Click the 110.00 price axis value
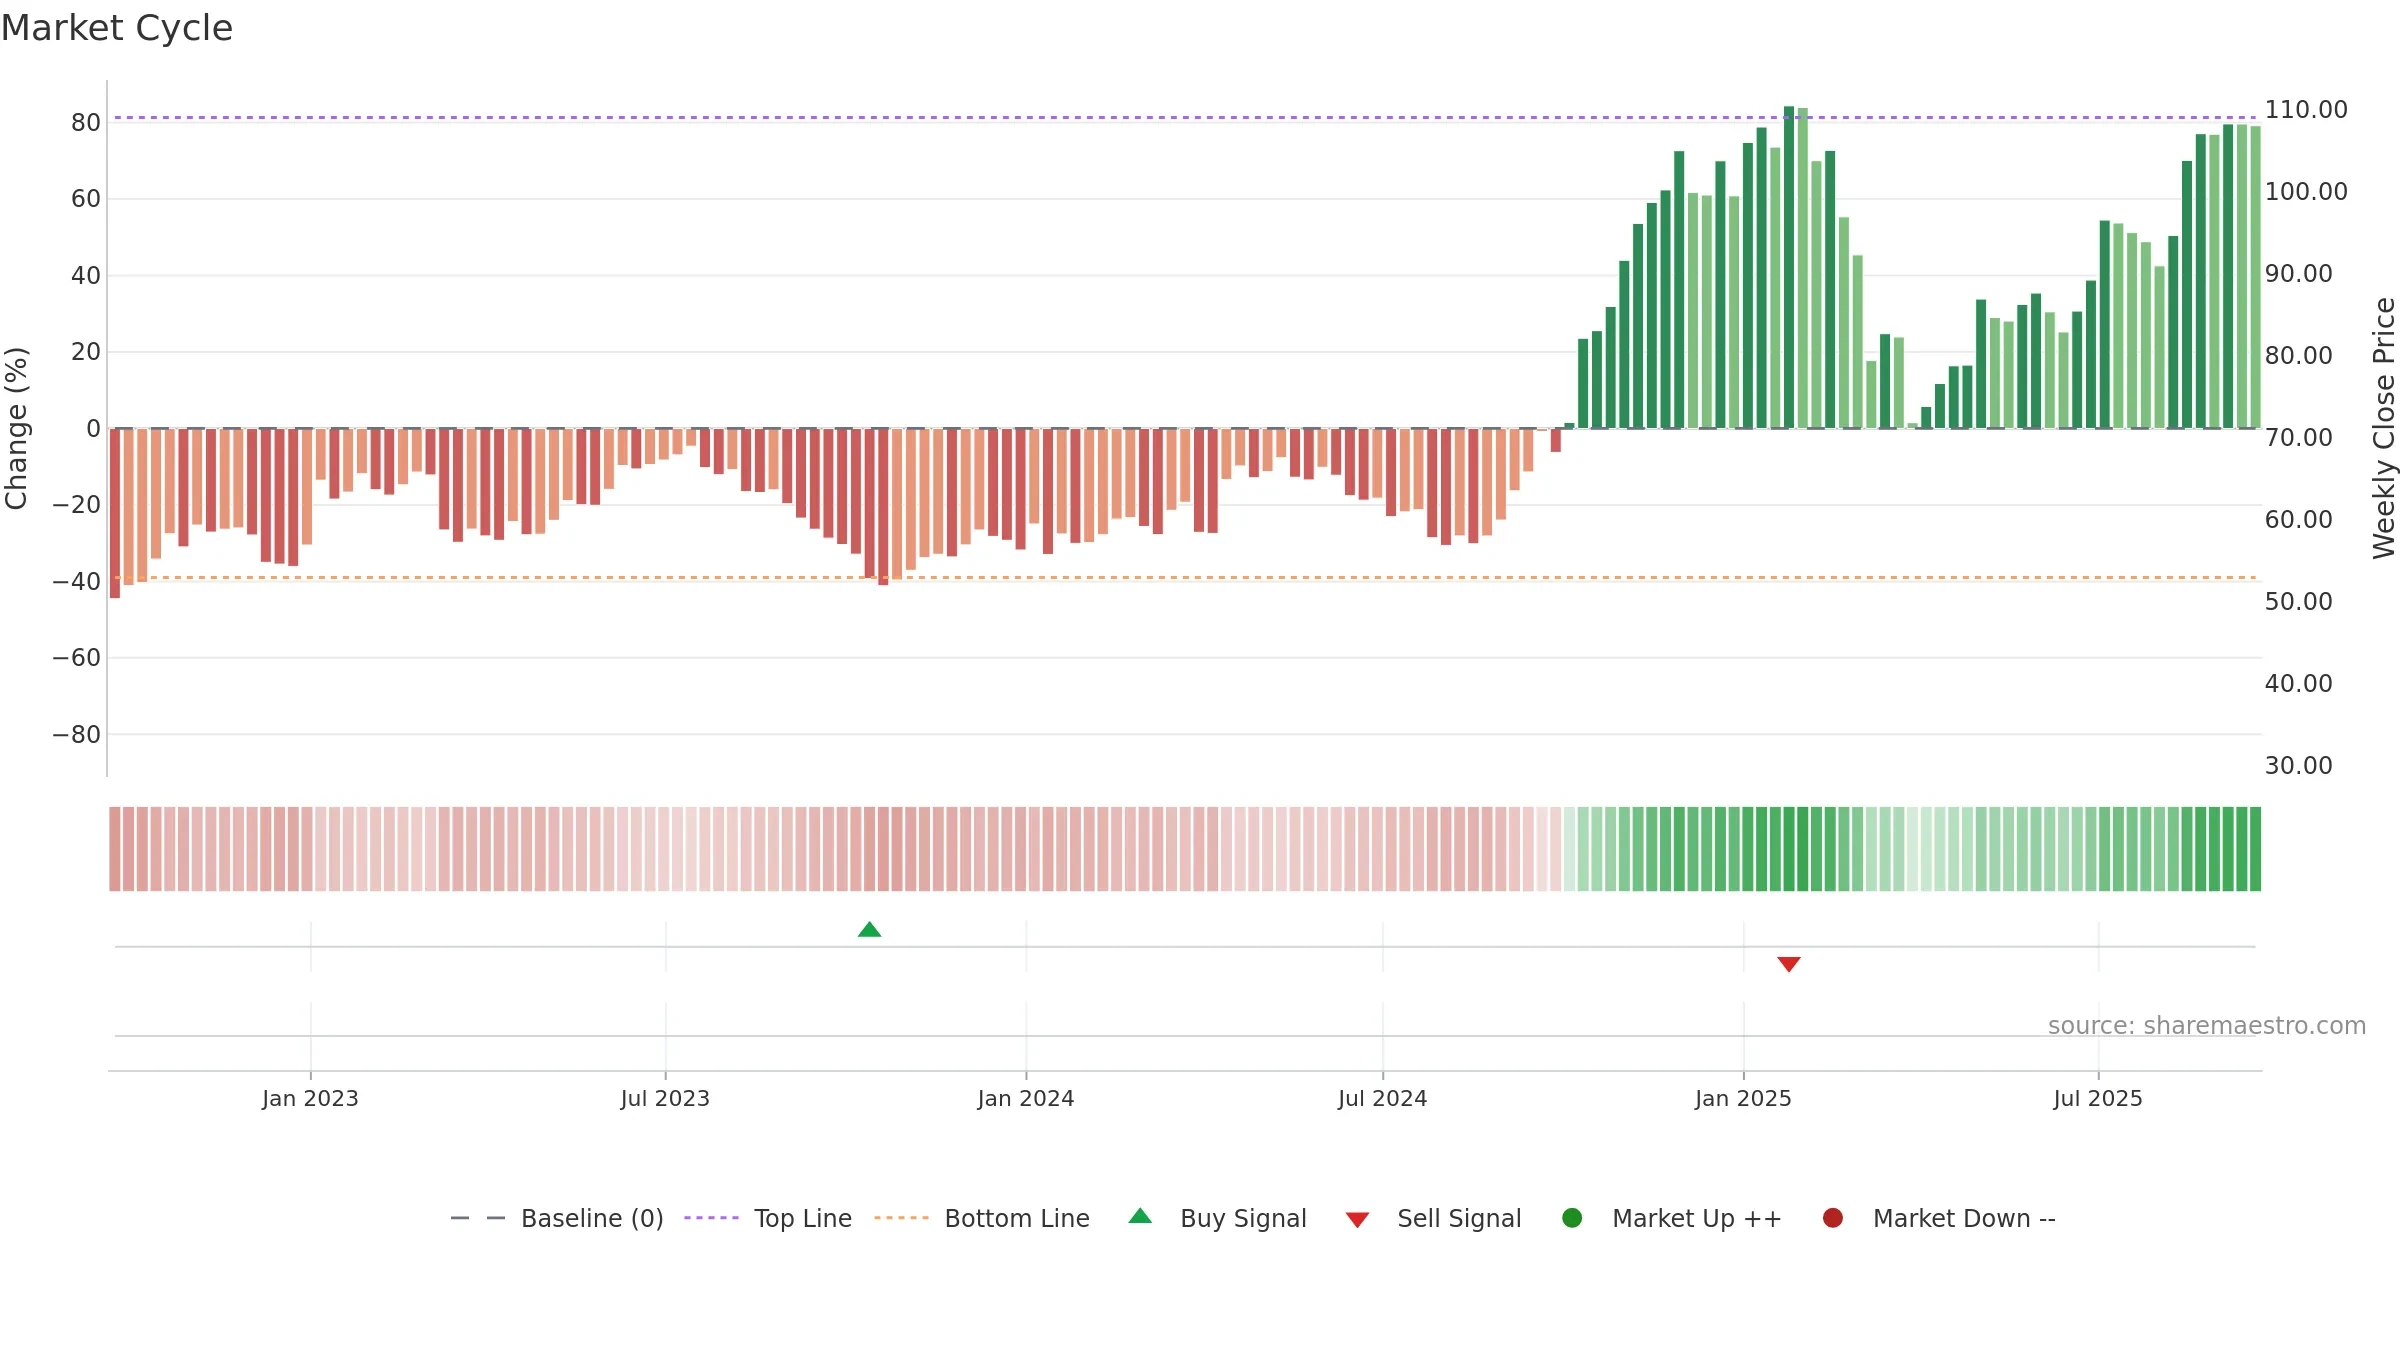 2306,110
